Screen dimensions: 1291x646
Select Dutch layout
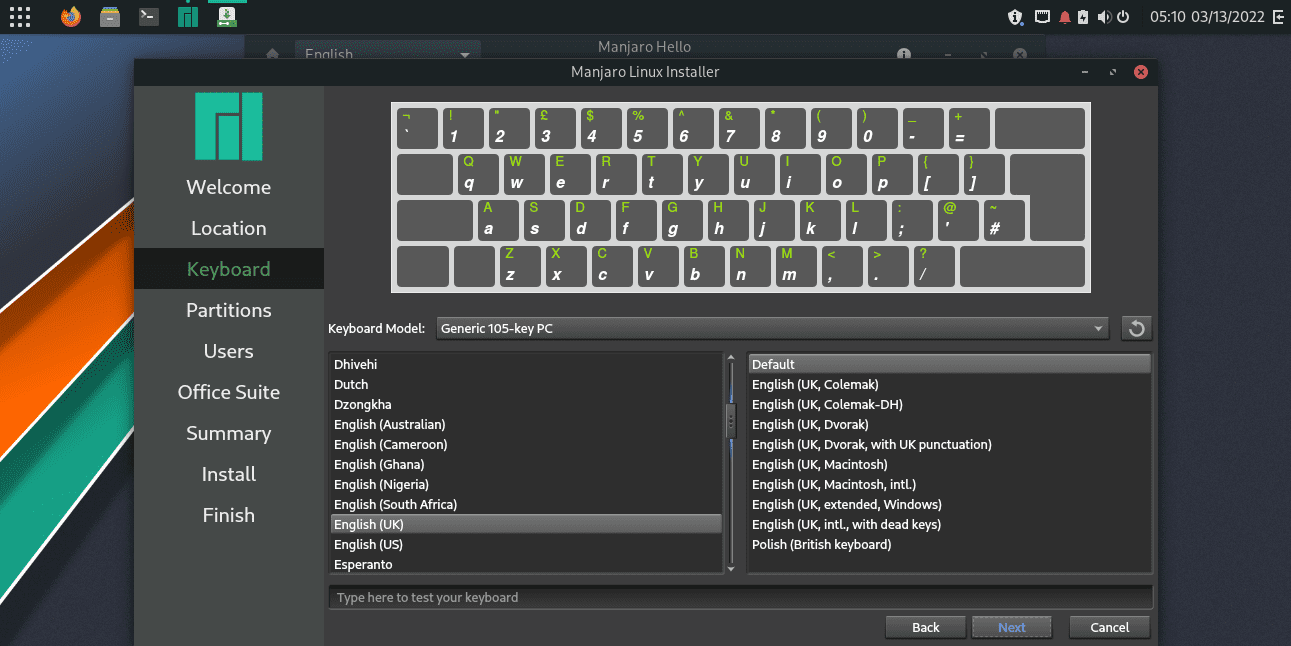(526, 384)
